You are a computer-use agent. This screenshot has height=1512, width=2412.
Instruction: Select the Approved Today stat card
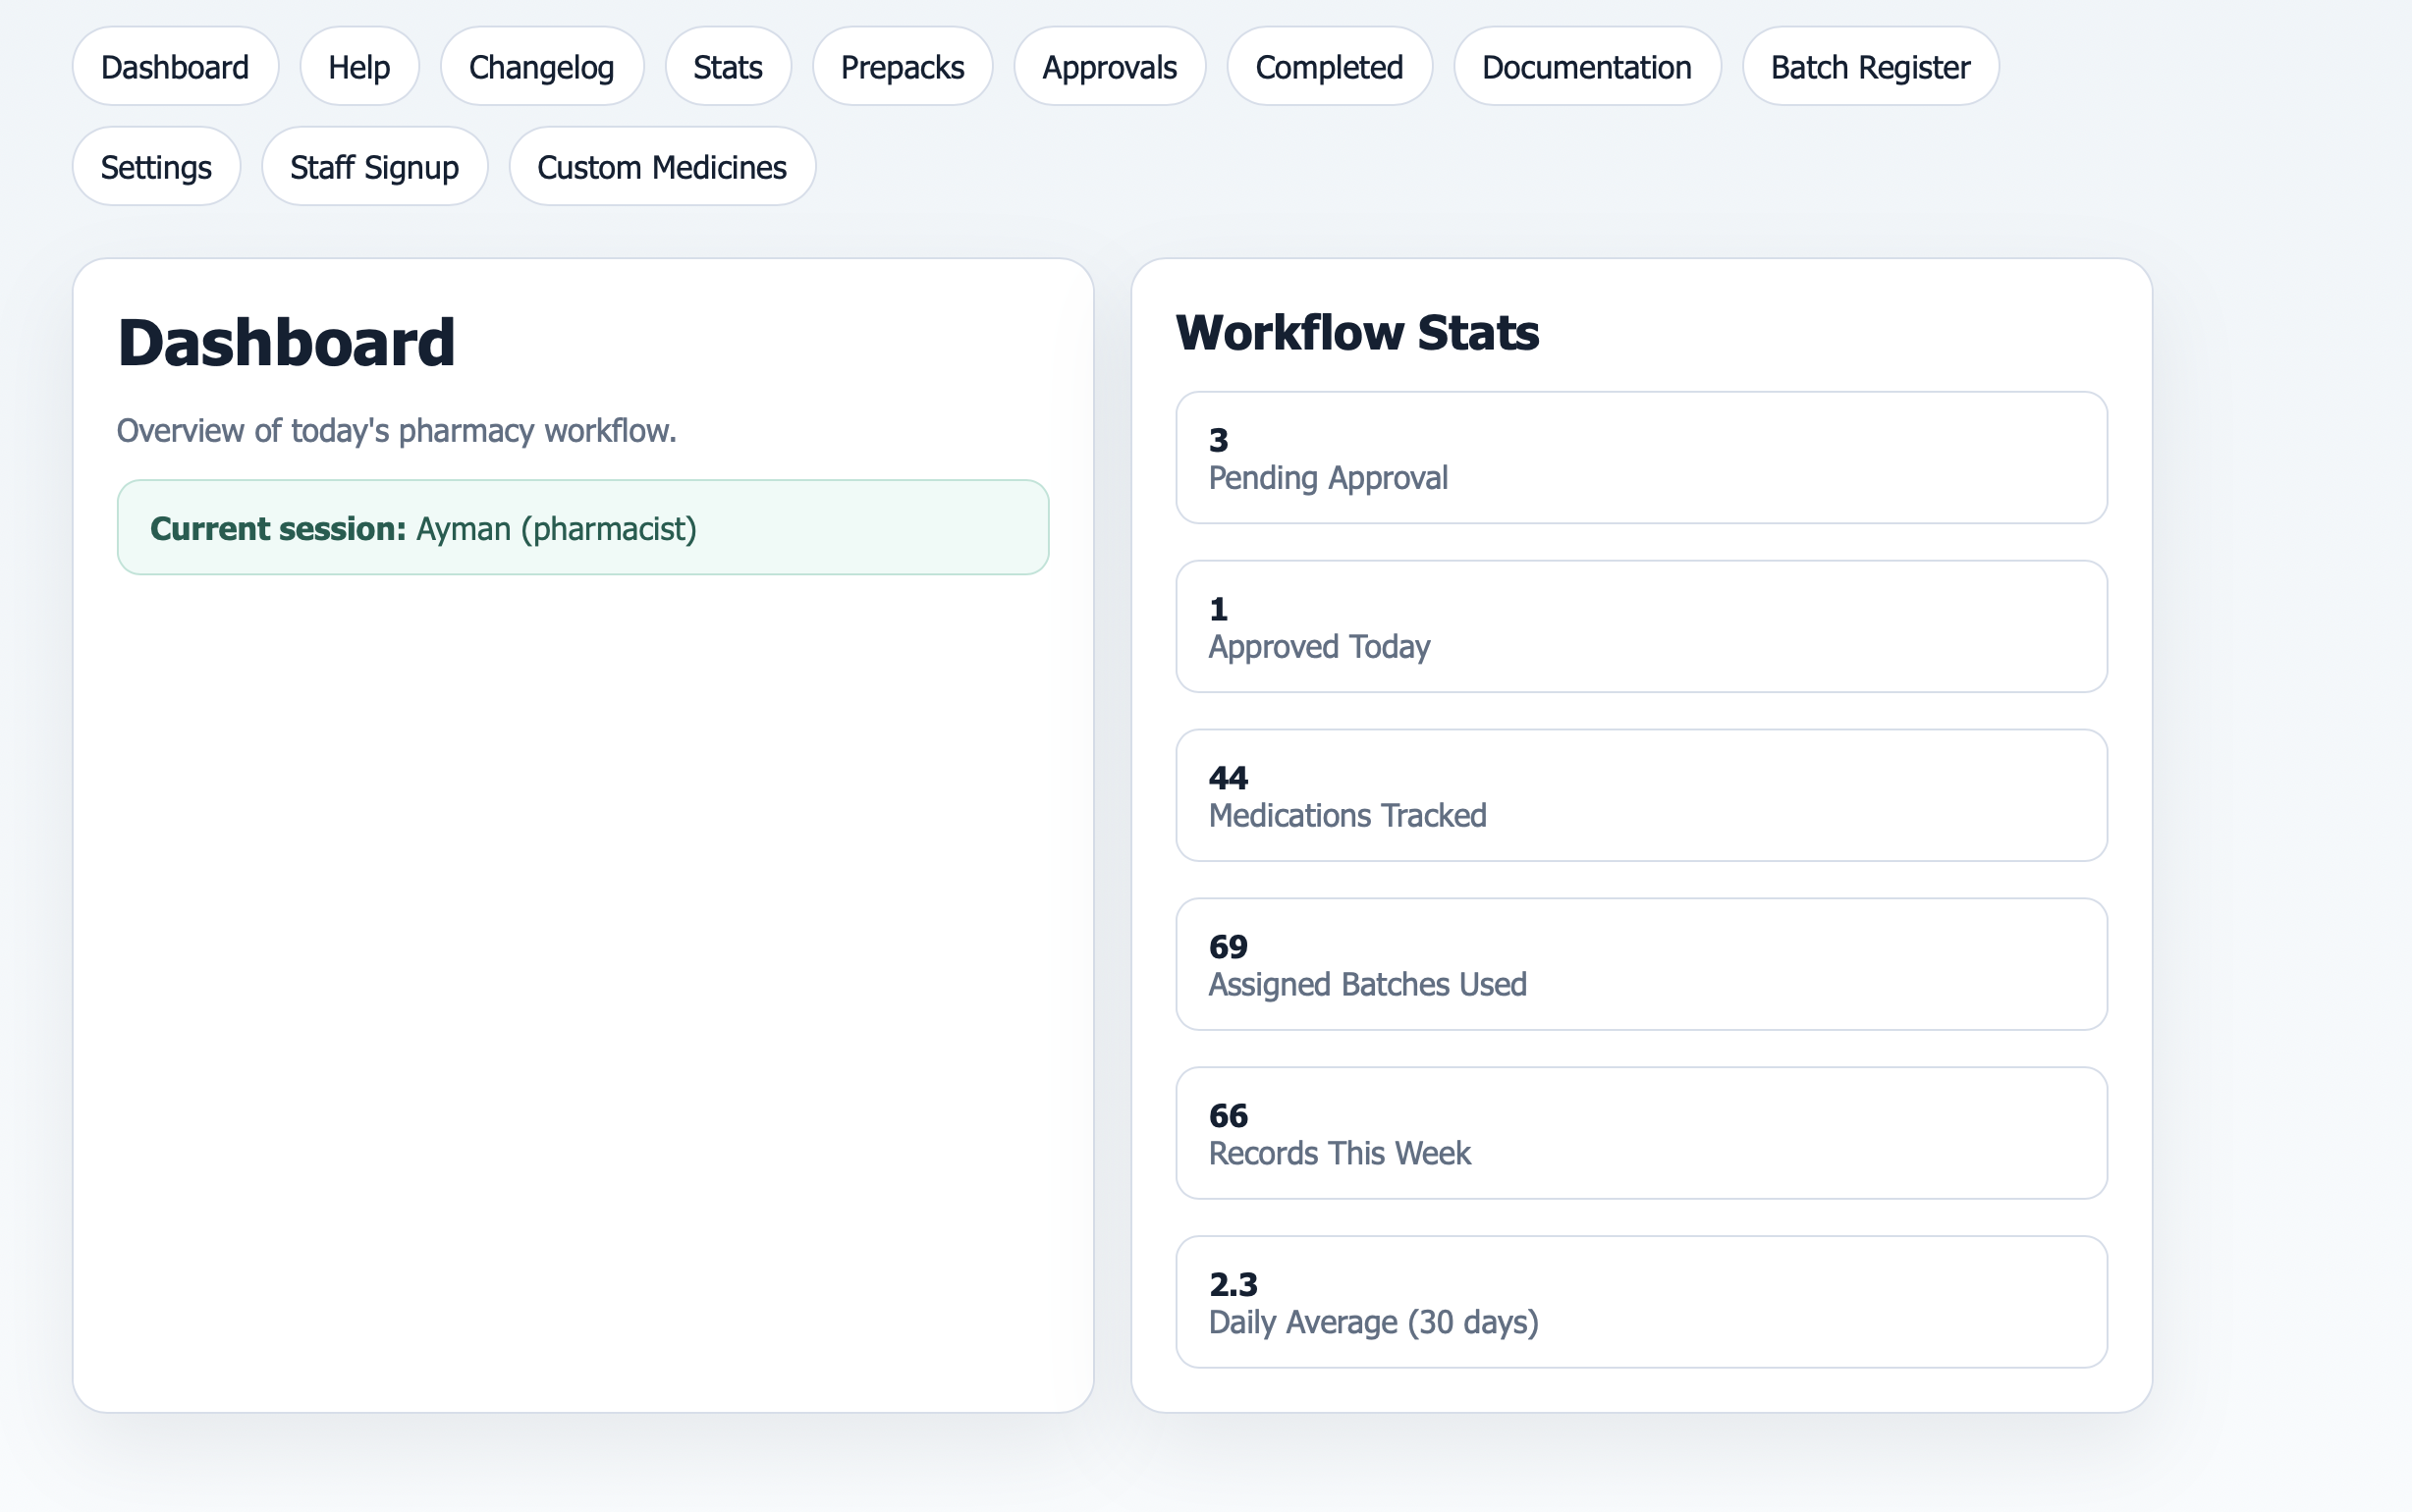point(1641,627)
